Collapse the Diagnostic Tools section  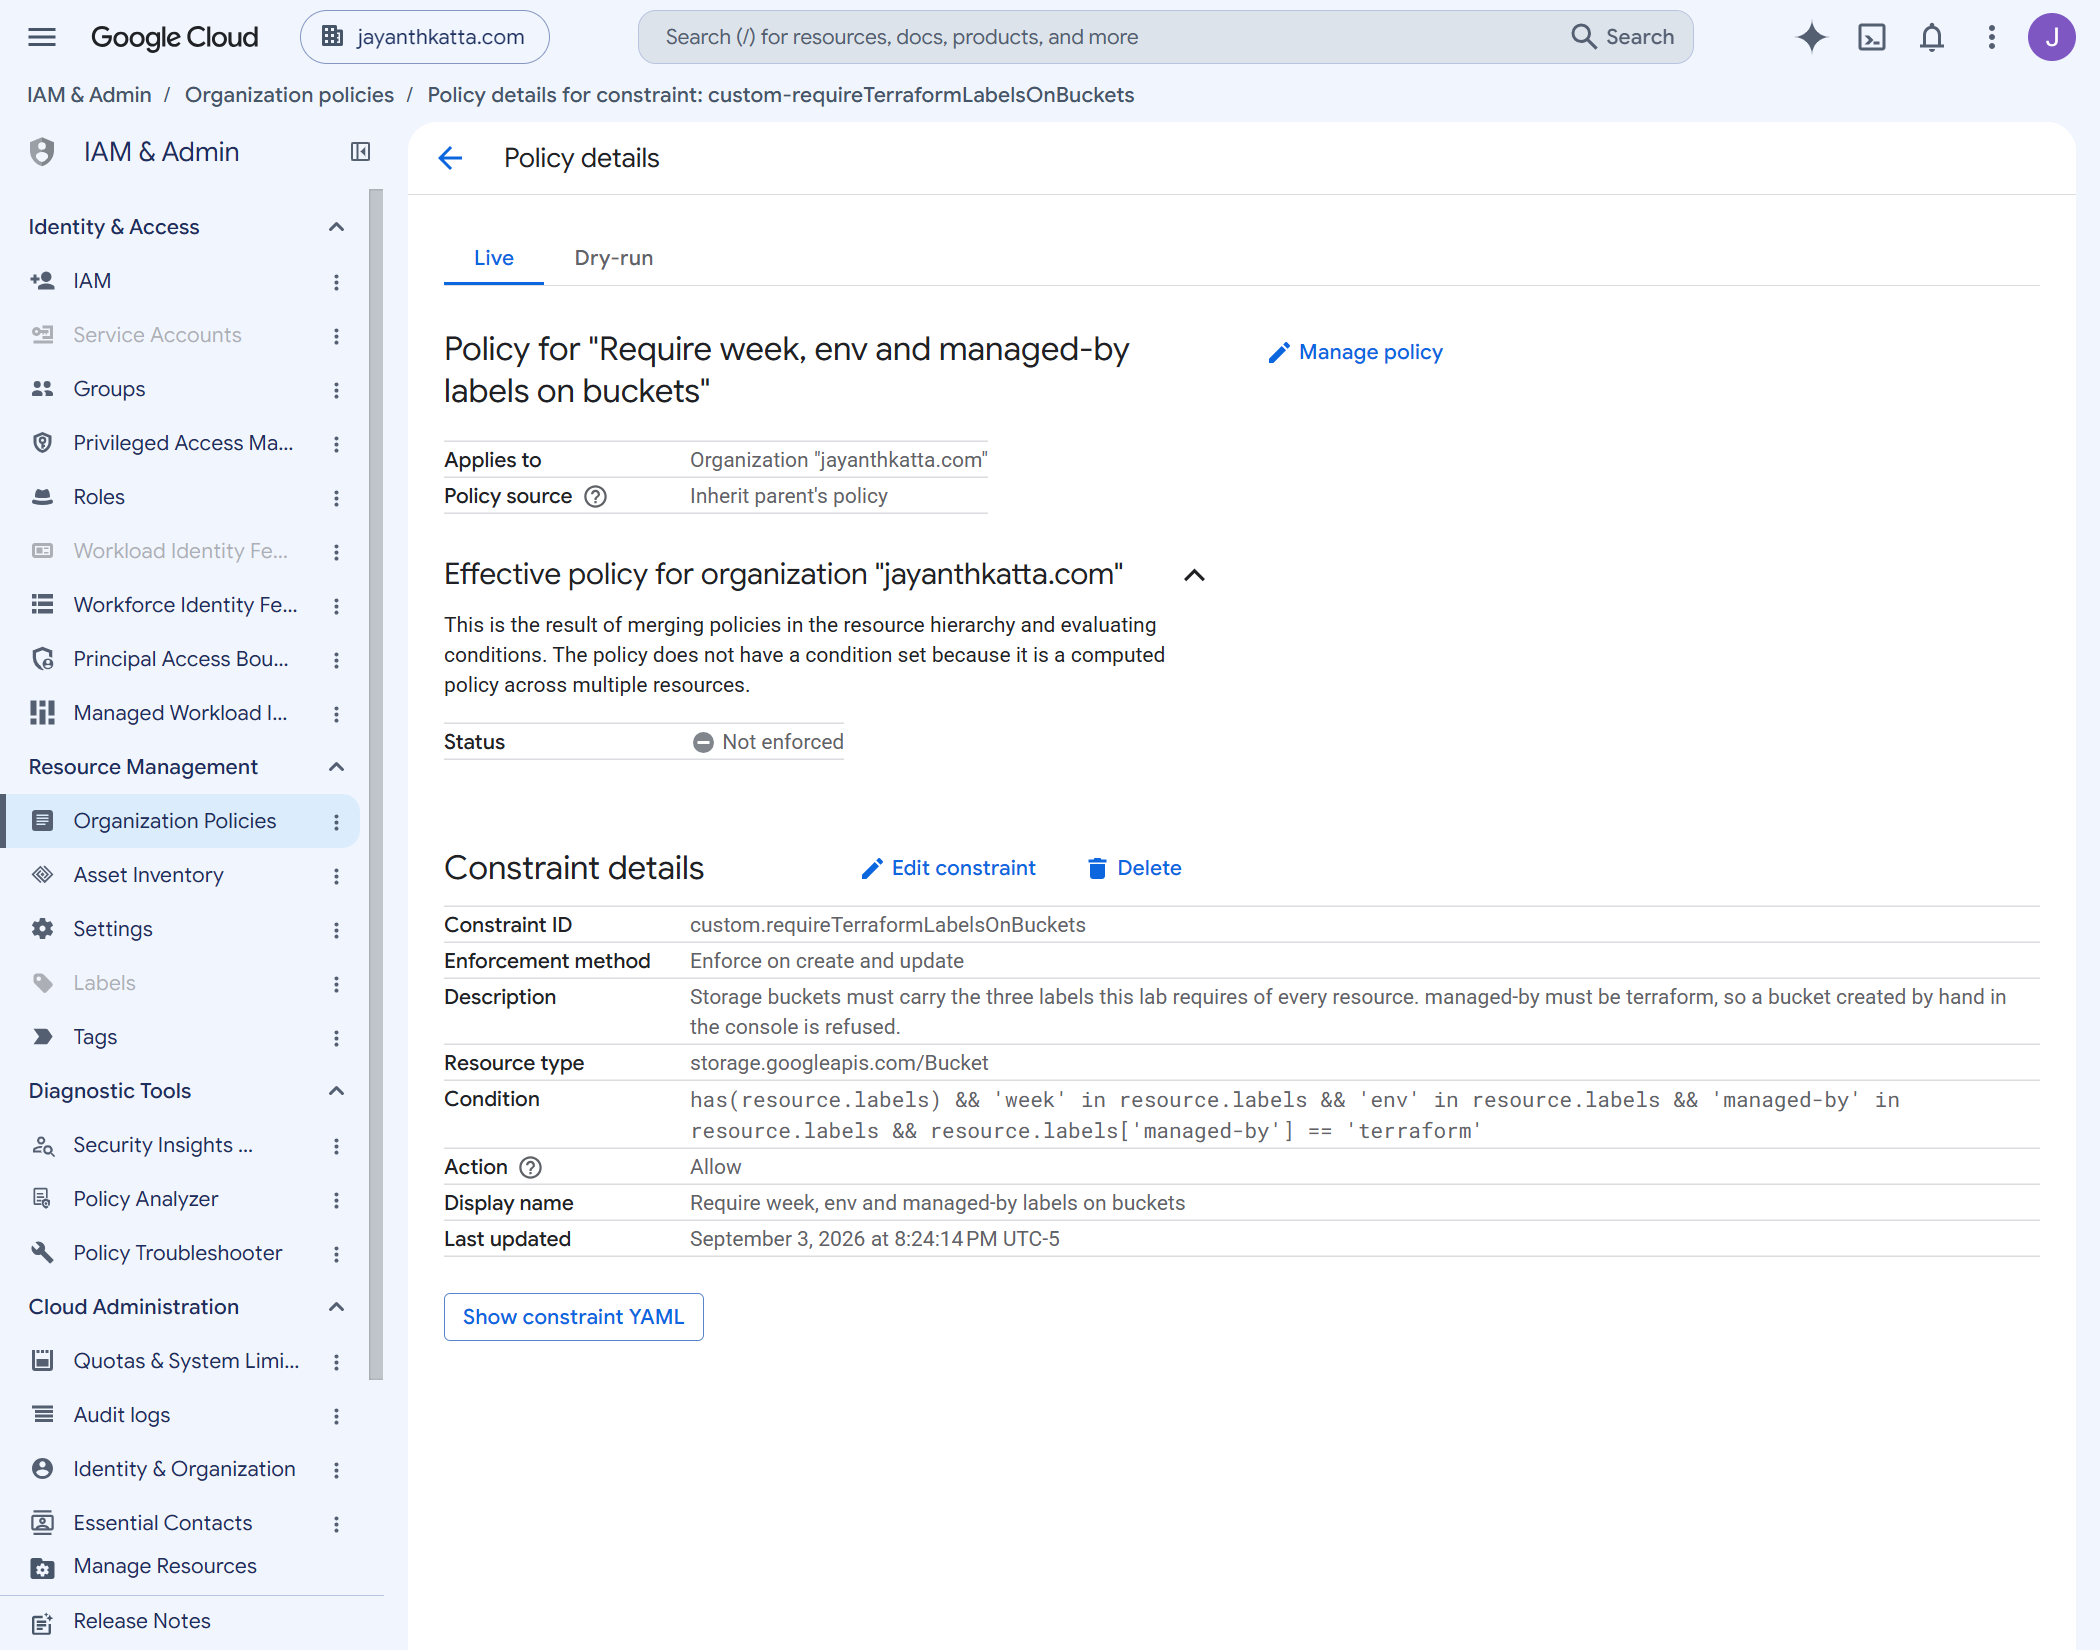tap(336, 1091)
